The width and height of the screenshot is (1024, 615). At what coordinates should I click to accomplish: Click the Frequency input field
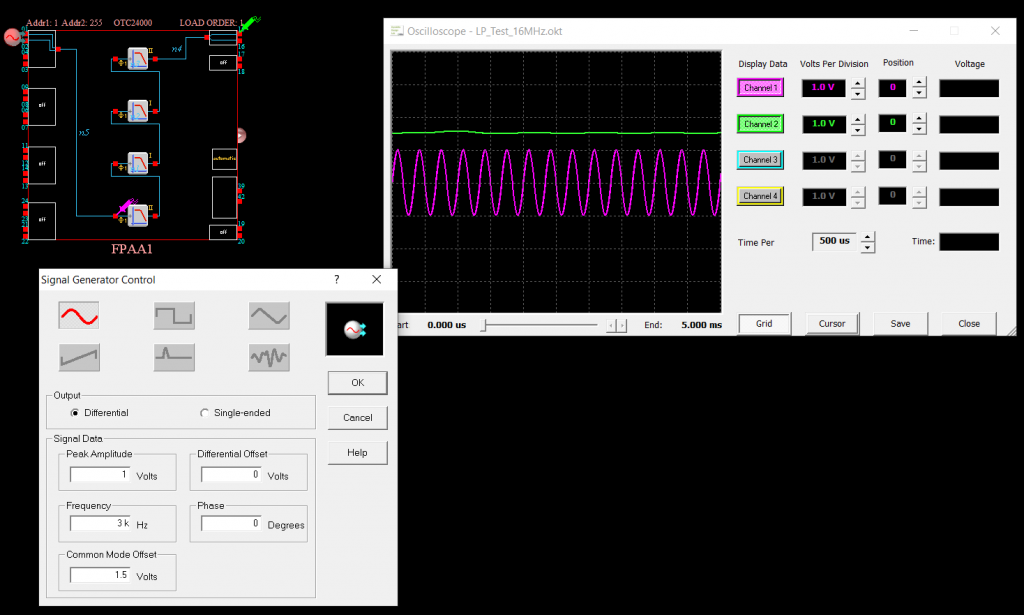pos(100,522)
